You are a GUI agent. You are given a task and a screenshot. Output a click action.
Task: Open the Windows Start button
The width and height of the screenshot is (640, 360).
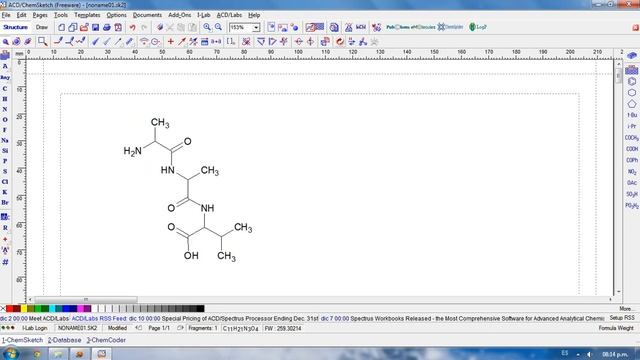point(10,353)
